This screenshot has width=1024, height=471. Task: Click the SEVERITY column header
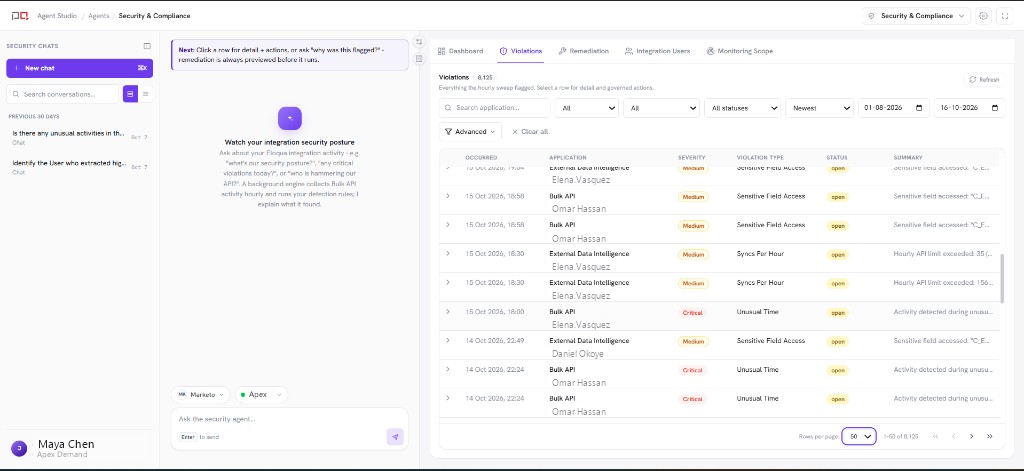tap(692, 157)
